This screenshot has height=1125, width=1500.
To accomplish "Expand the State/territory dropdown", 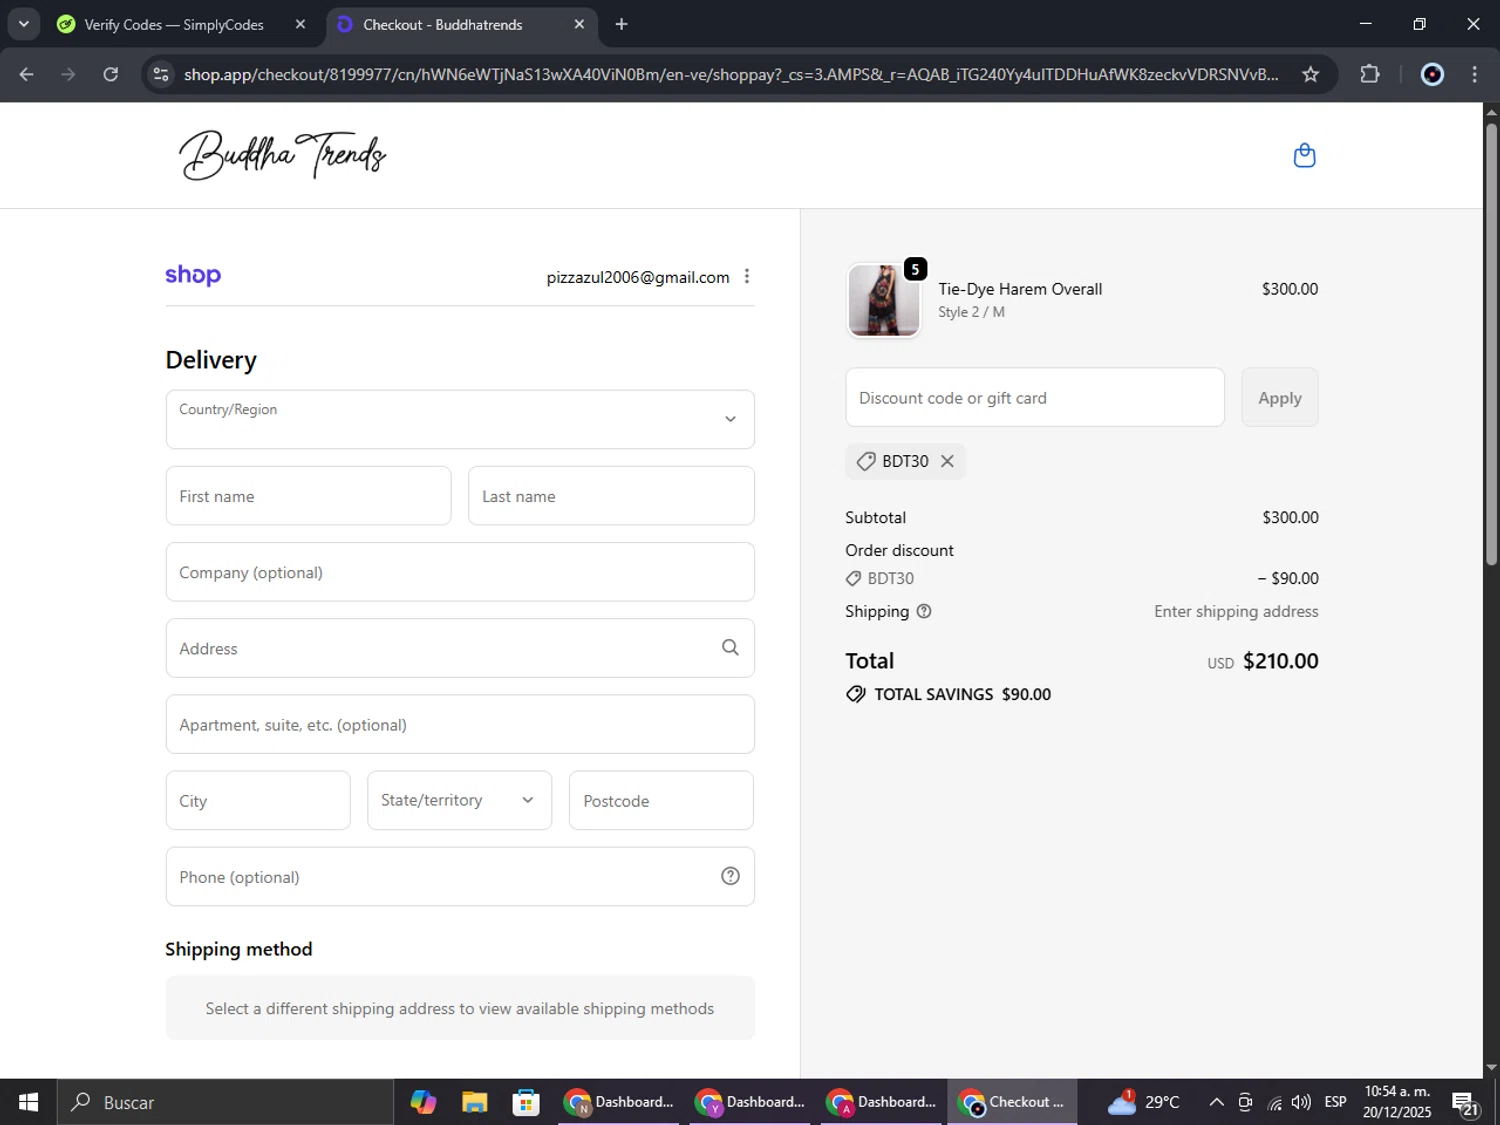I will pyautogui.click(x=459, y=800).
